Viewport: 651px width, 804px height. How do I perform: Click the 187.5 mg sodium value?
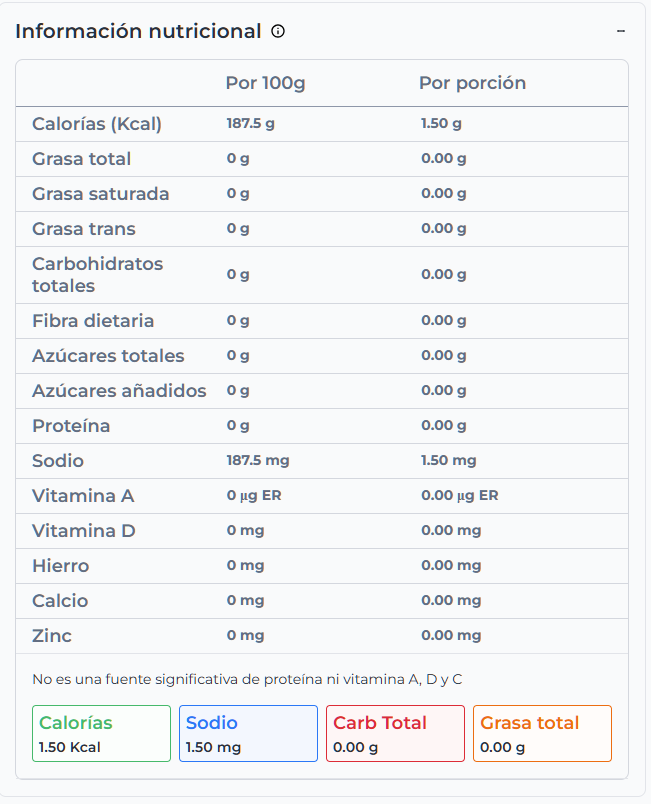(x=258, y=461)
